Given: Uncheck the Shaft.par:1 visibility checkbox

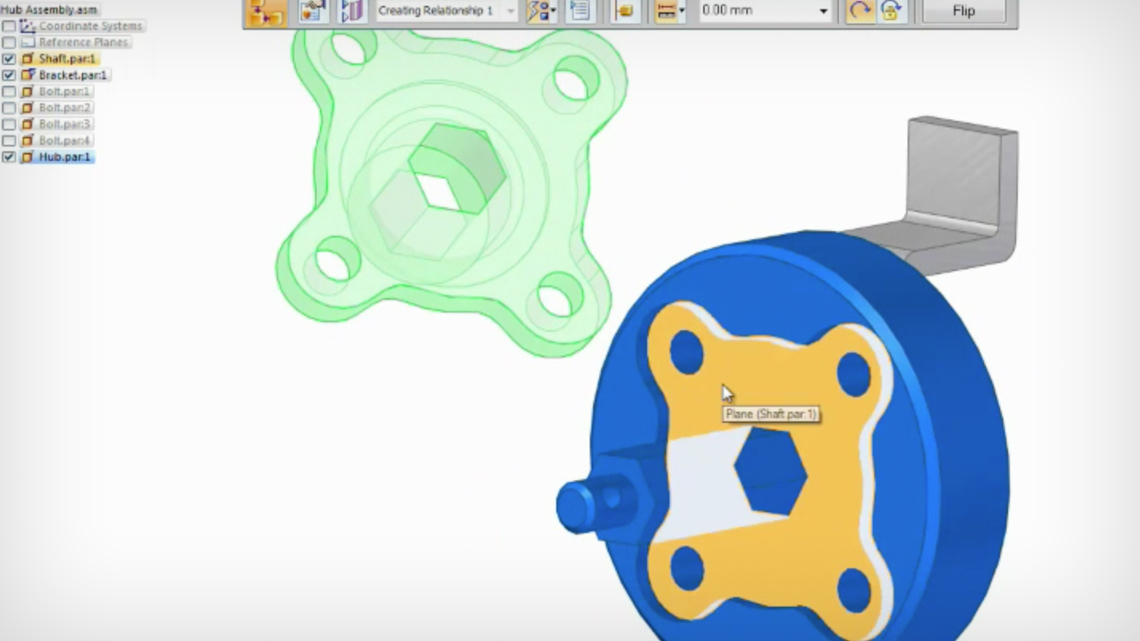Looking at the screenshot, I should click(7, 58).
